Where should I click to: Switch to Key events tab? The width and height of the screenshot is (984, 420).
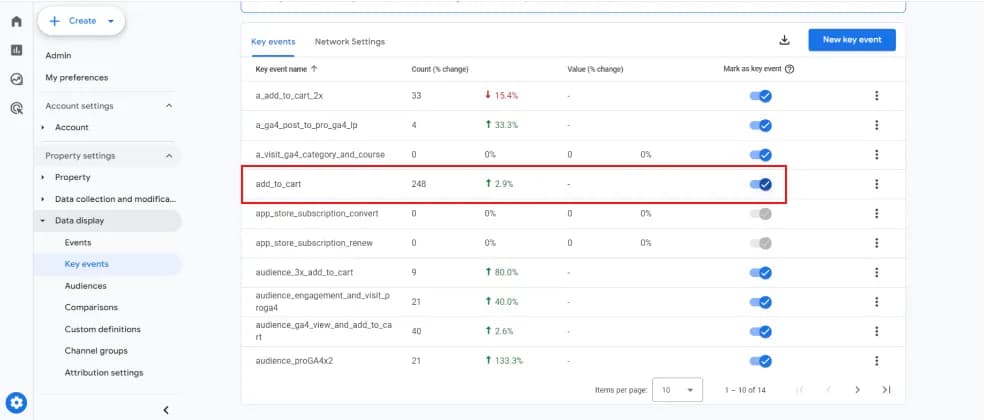point(273,42)
